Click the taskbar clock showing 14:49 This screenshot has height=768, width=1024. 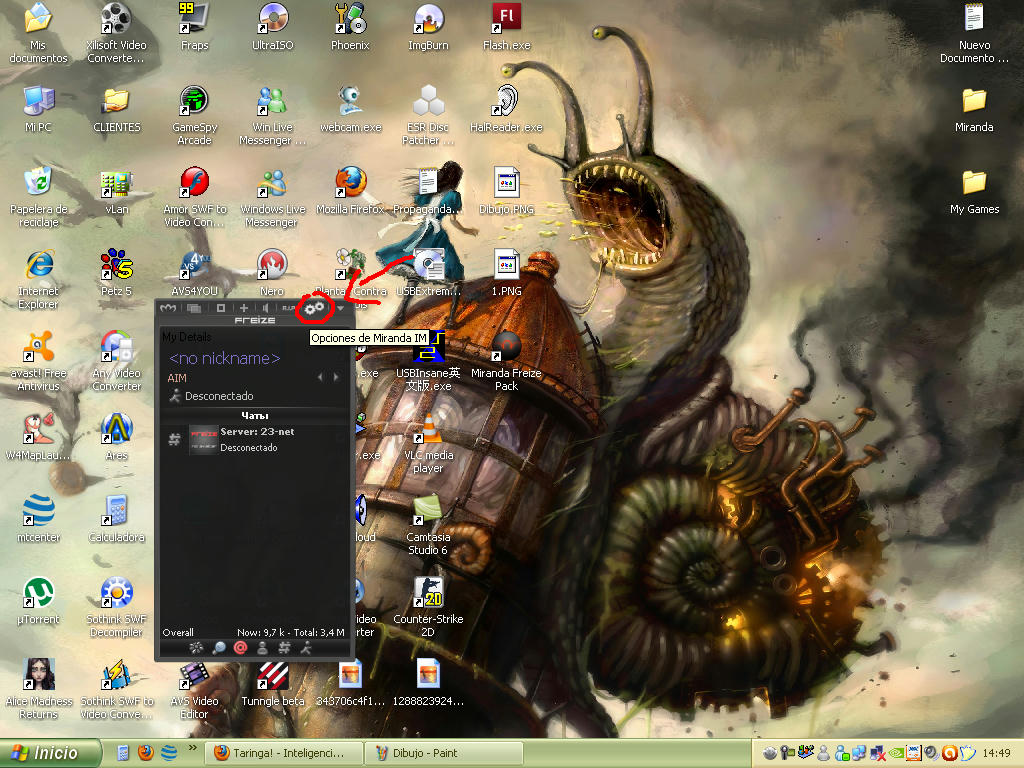click(996, 753)
